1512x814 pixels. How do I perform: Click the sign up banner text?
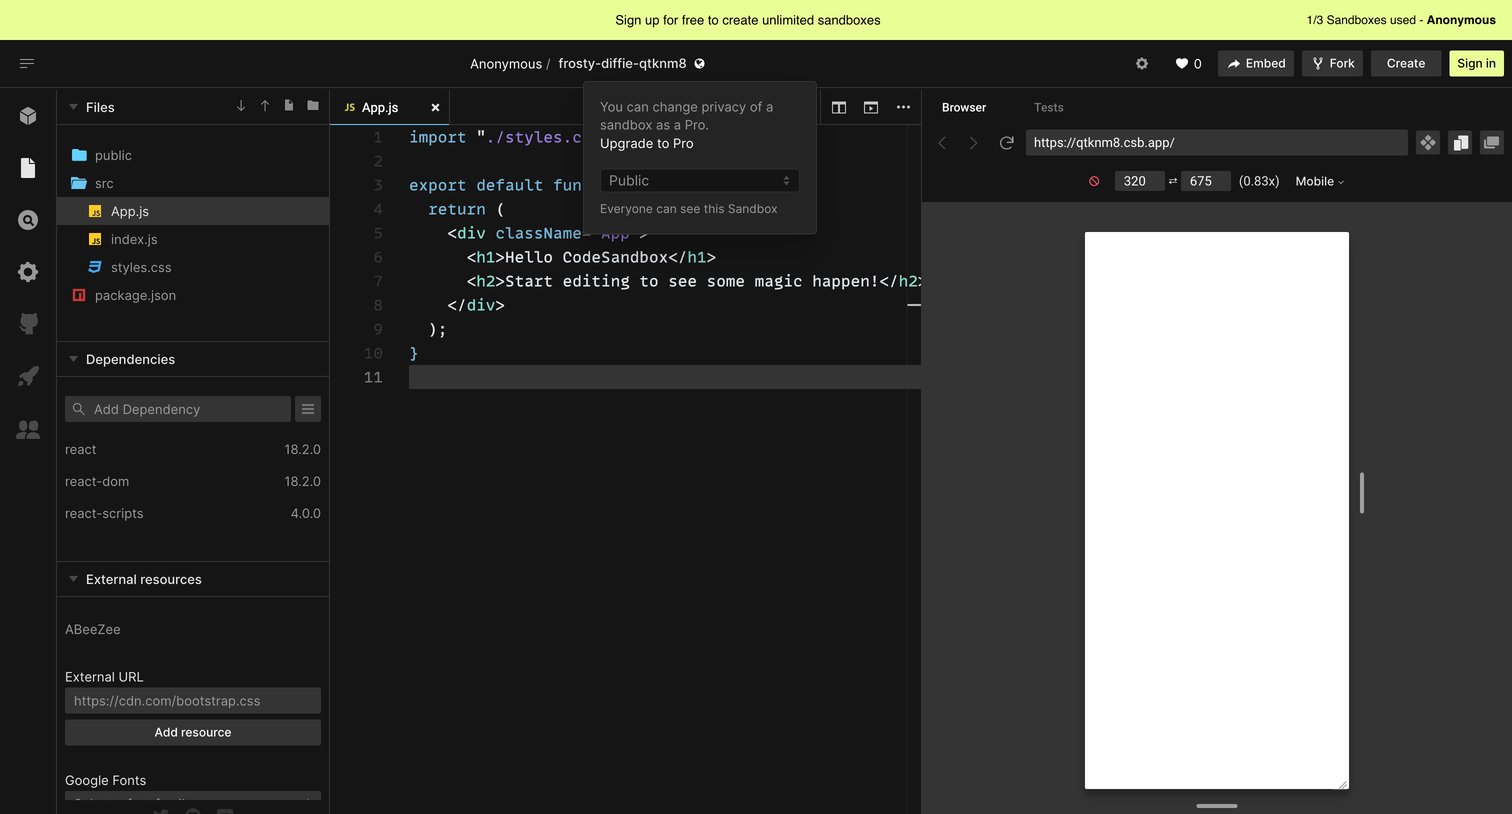(x=748, y=20)
